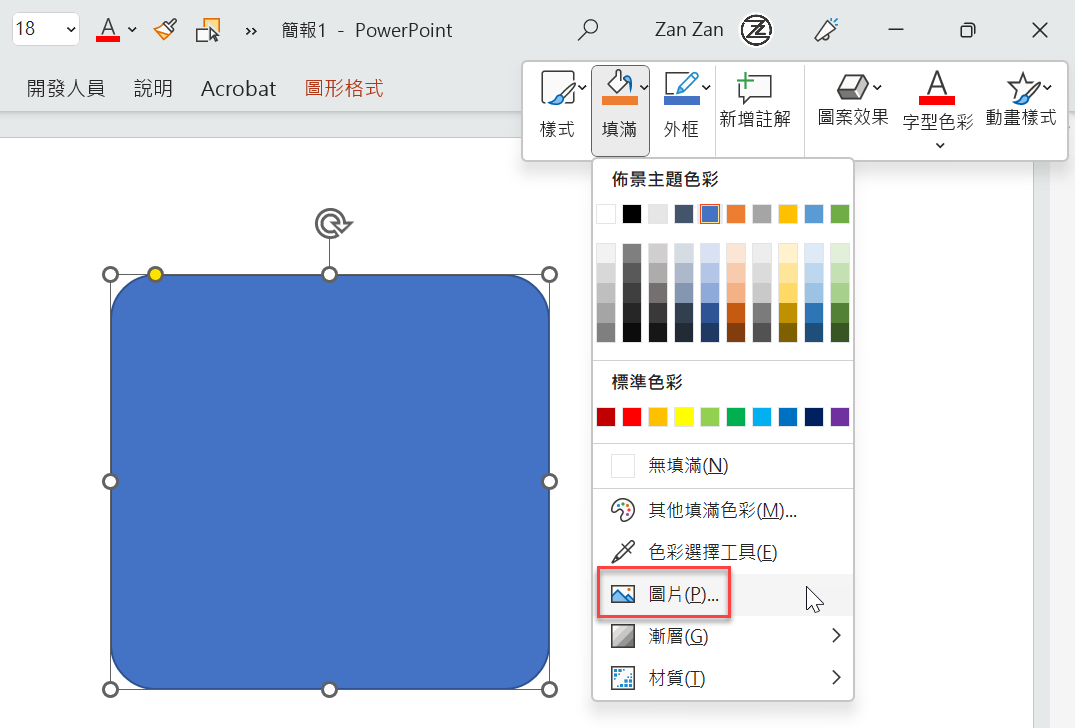Expand the 樣式 dropdown arrow
Image resolution: width=1075 pixels, height=728 pixels.
pos(582,88)
